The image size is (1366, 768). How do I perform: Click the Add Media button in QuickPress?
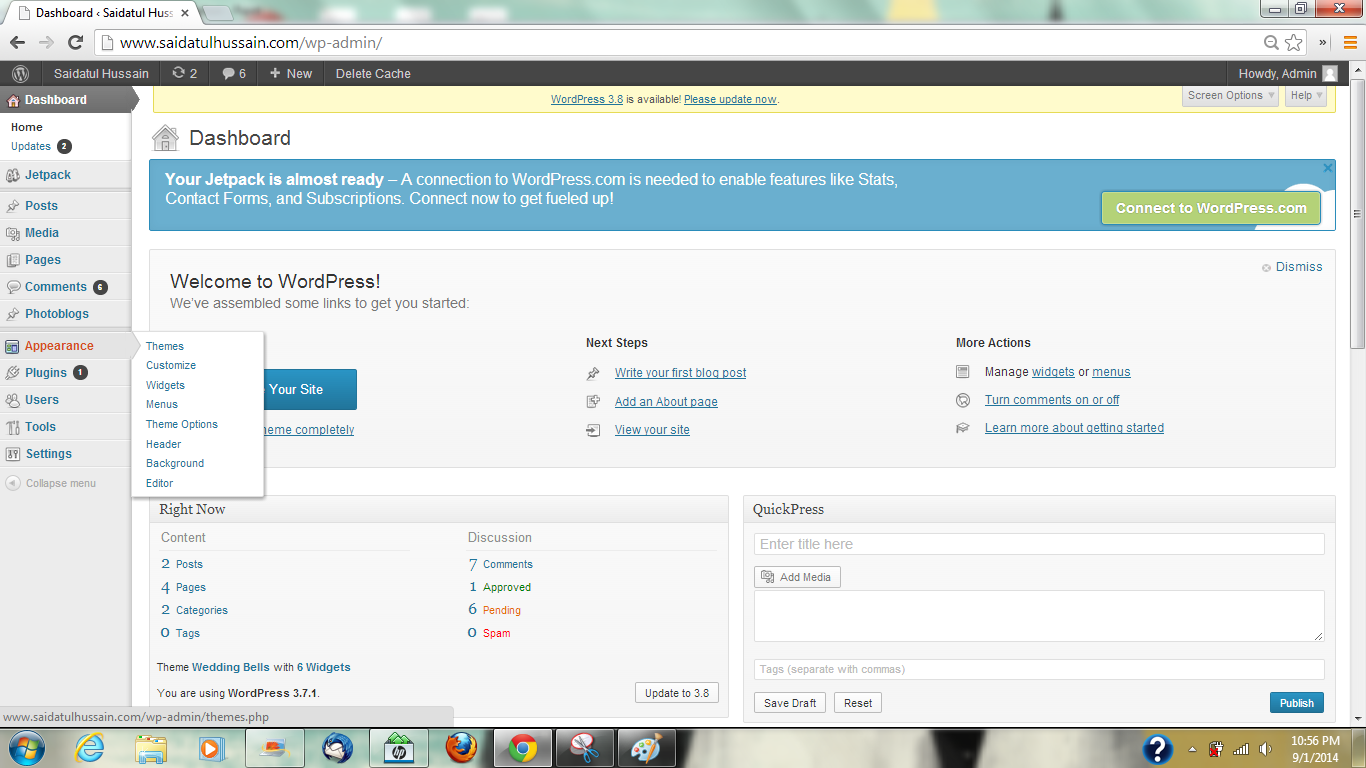[797, 577]
